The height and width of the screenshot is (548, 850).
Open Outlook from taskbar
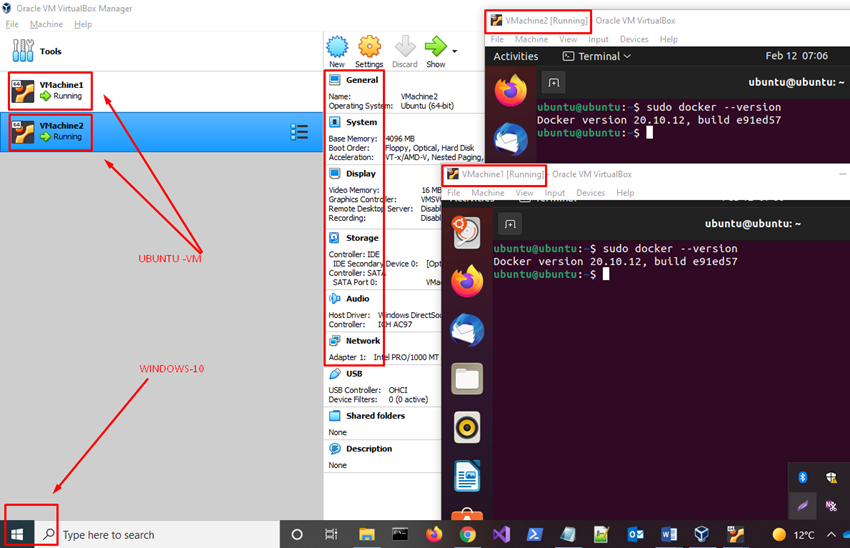635,534
